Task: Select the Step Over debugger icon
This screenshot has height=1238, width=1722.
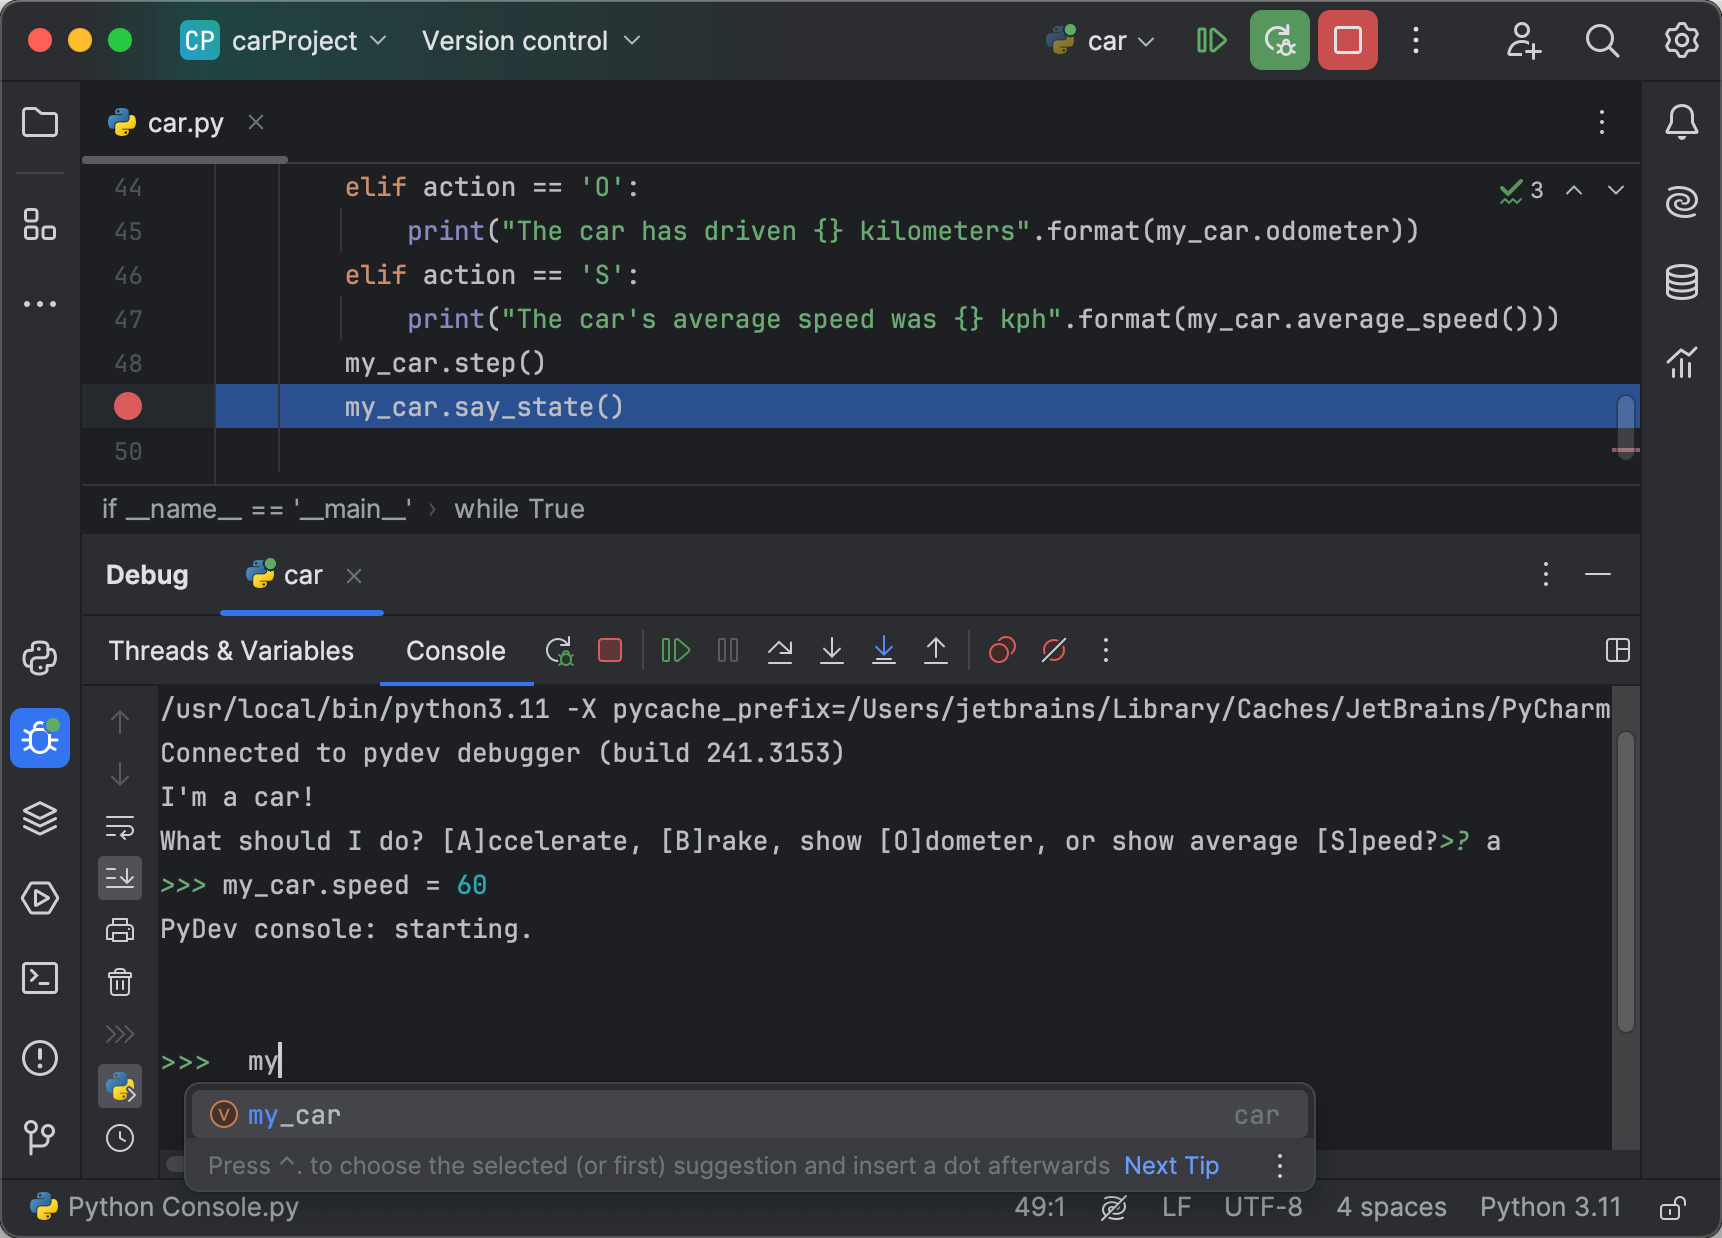Action: [780, 650]
